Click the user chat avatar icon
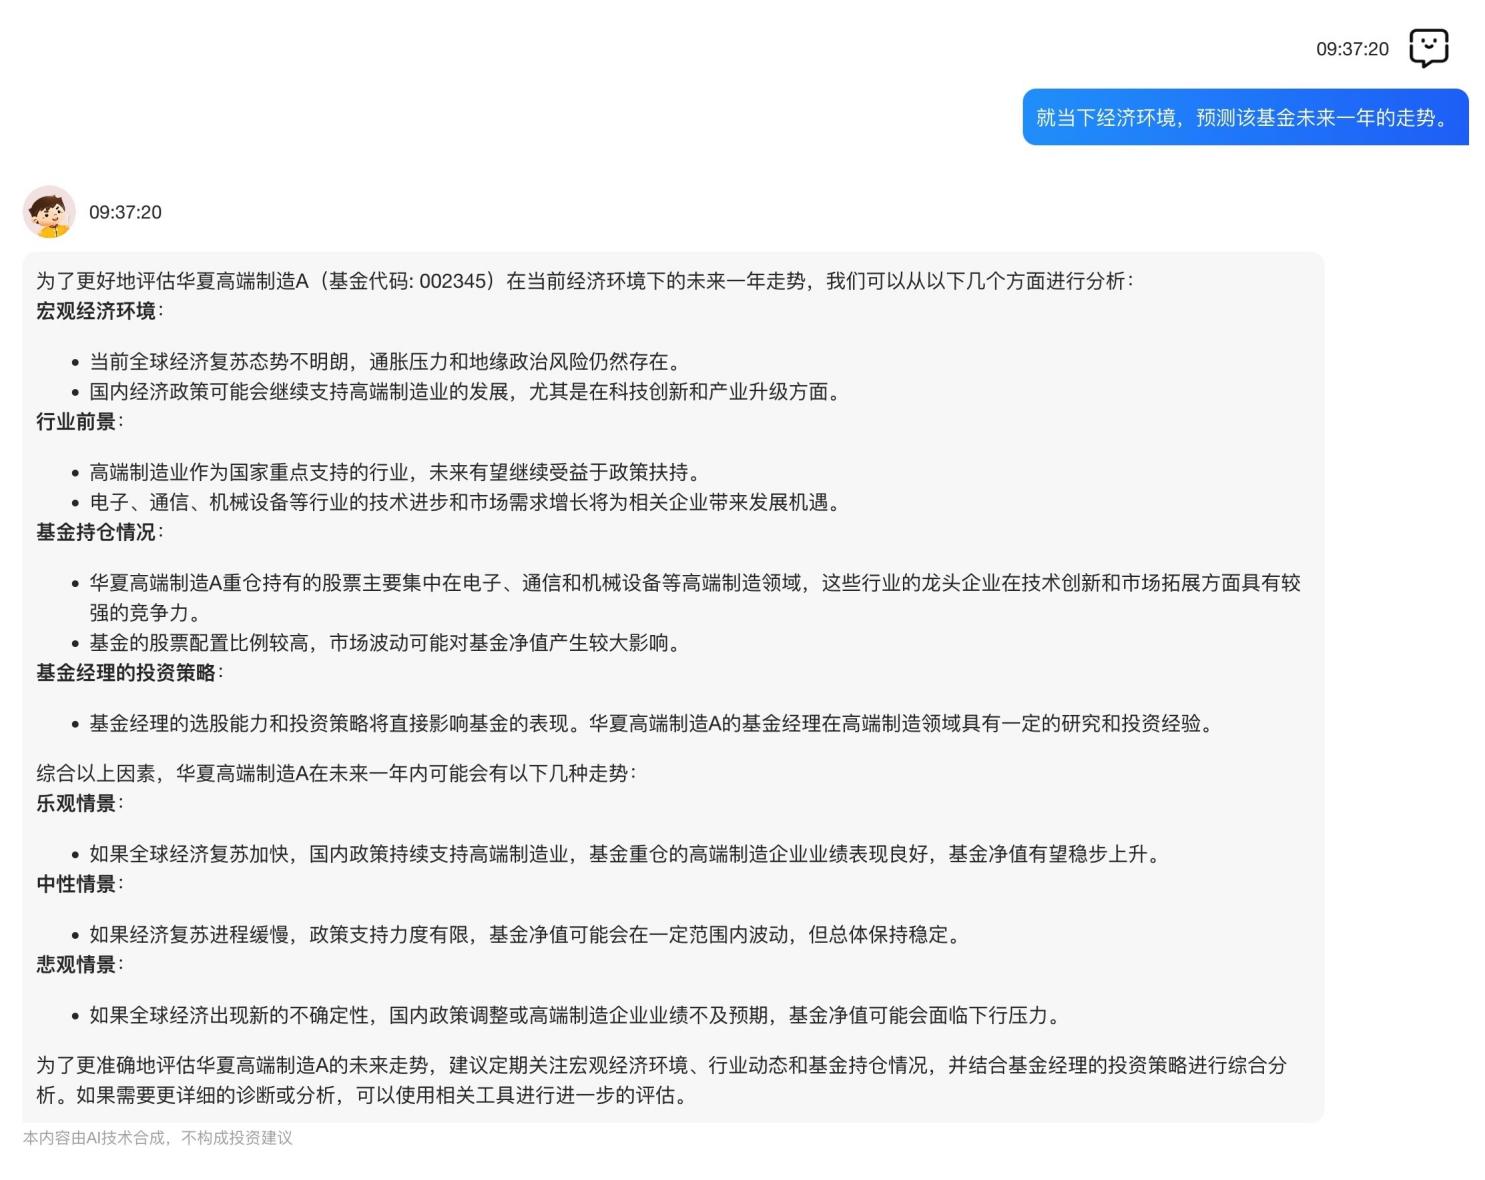1485x1180 pixels. pos(1428,48)
